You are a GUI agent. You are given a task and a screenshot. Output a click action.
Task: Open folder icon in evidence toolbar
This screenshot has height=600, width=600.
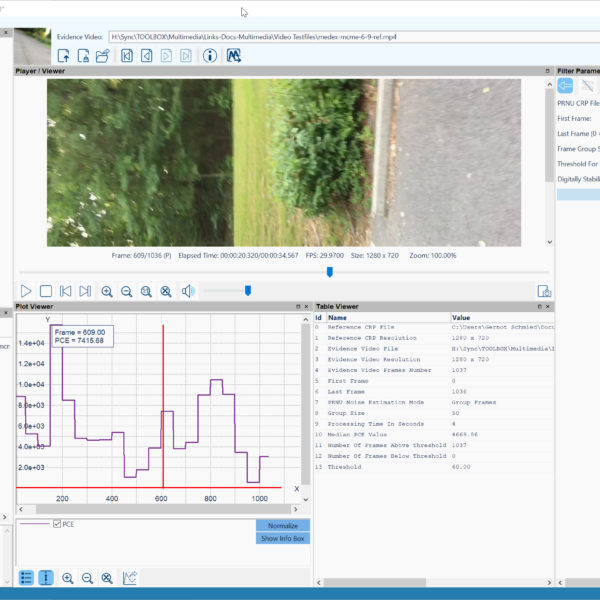(x=103, y=56)
